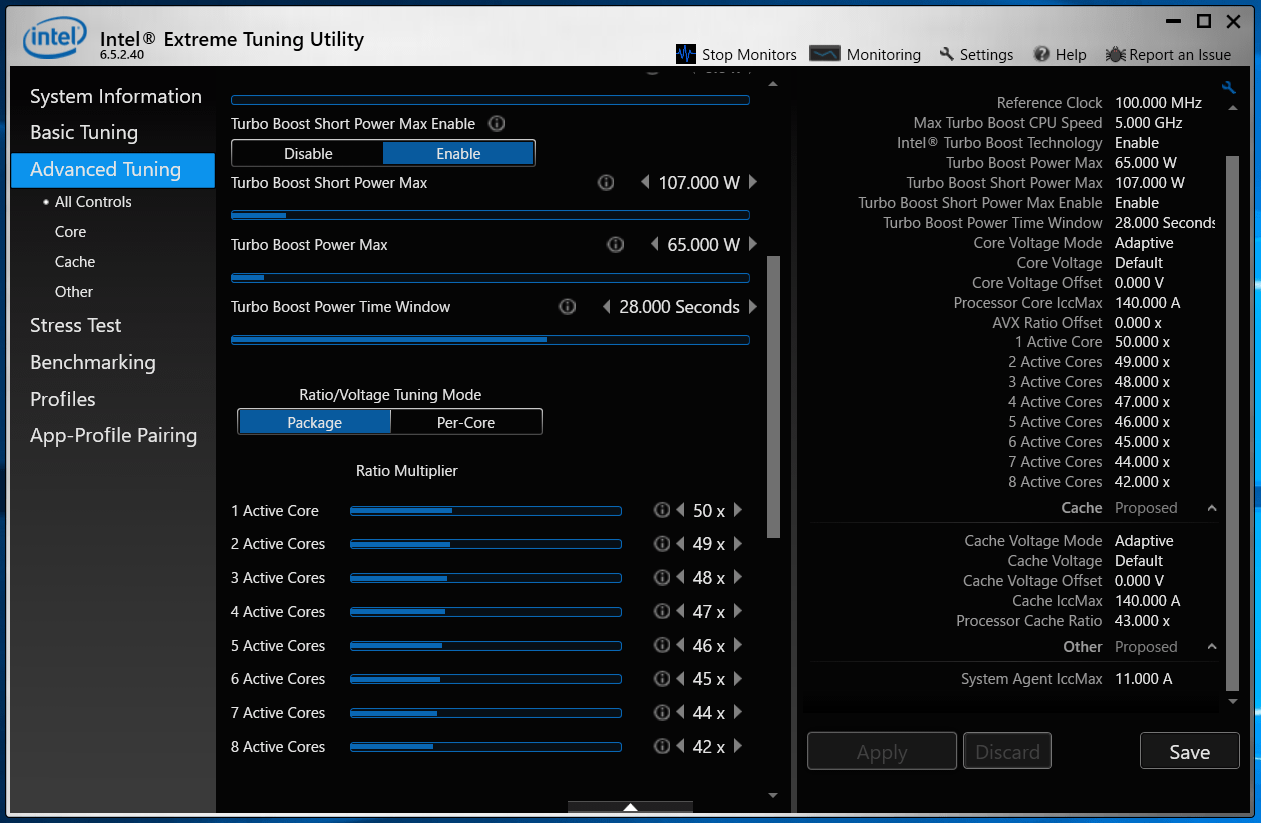
Task: Show info for Turbo Boost Power Max
Action: tap(615, 245)
